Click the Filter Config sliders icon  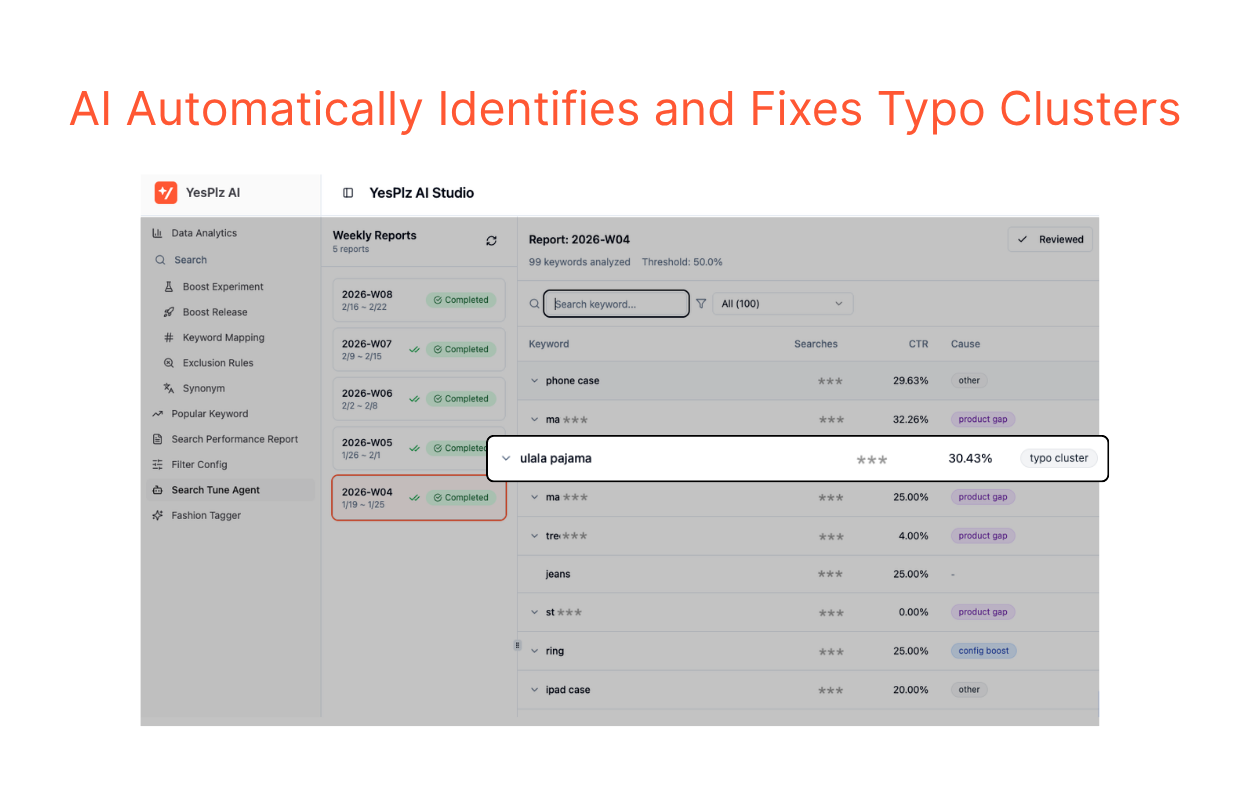(x=157, y=465)
